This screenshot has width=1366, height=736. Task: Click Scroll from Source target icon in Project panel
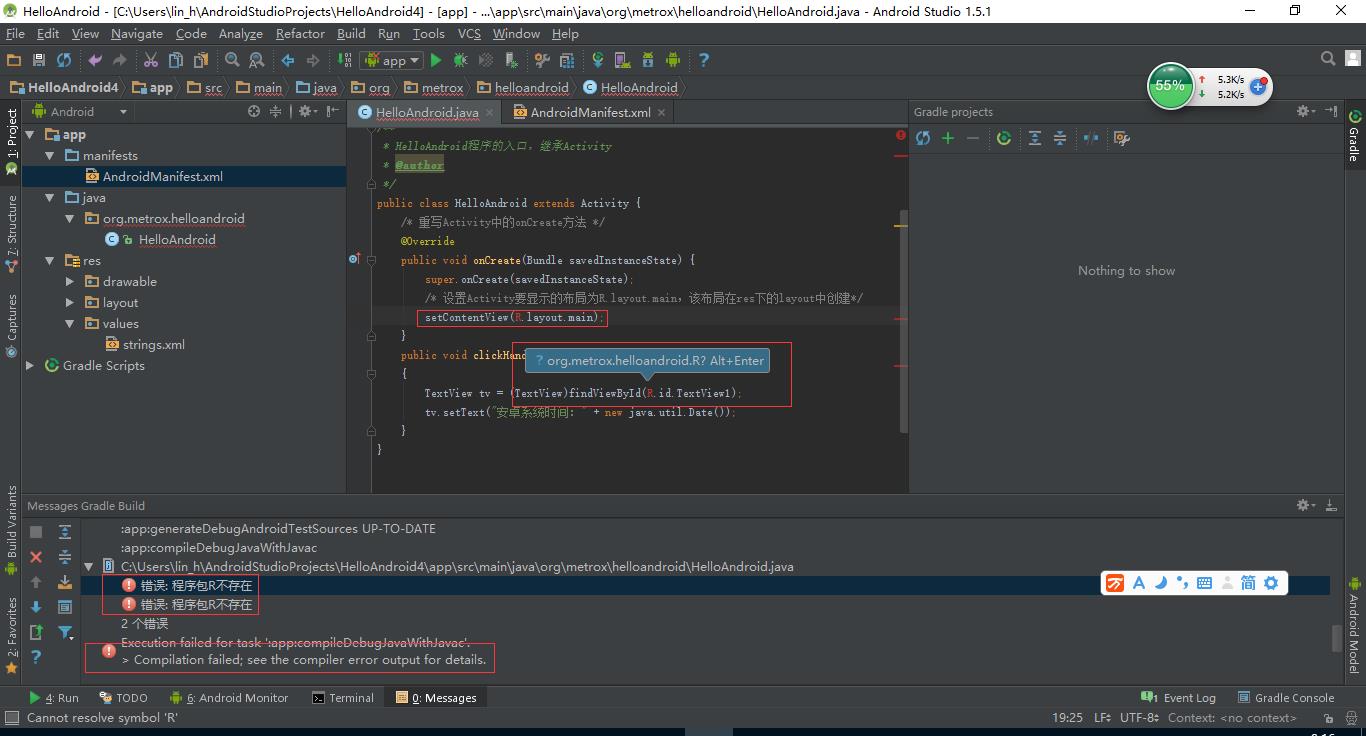click(254, 112)
